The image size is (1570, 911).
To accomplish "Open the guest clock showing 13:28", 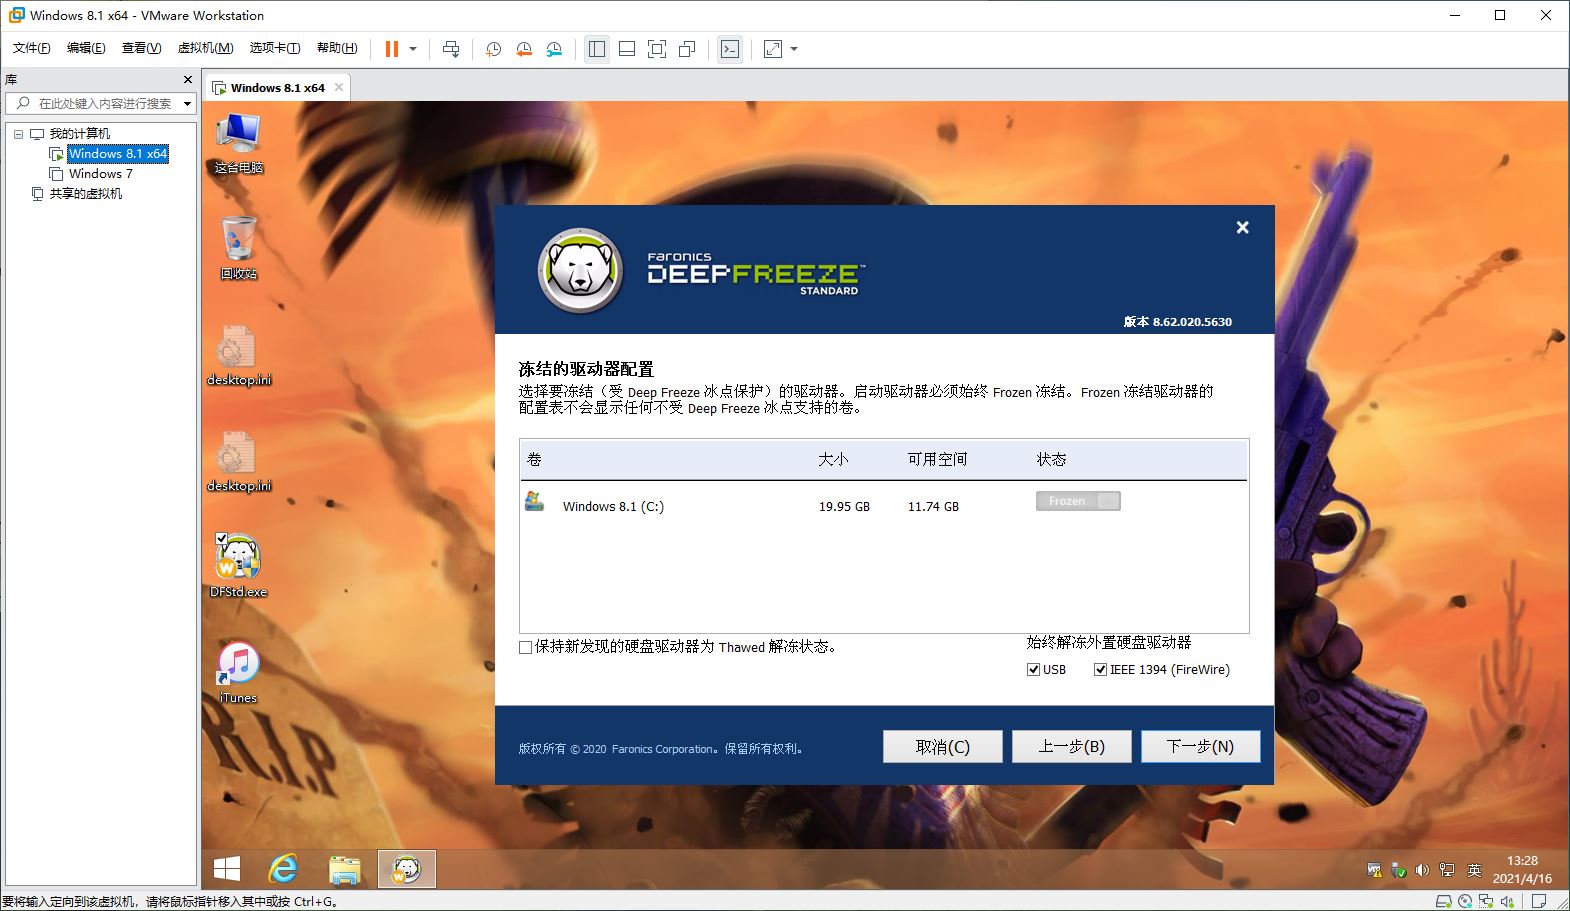I will (1522, 869).
